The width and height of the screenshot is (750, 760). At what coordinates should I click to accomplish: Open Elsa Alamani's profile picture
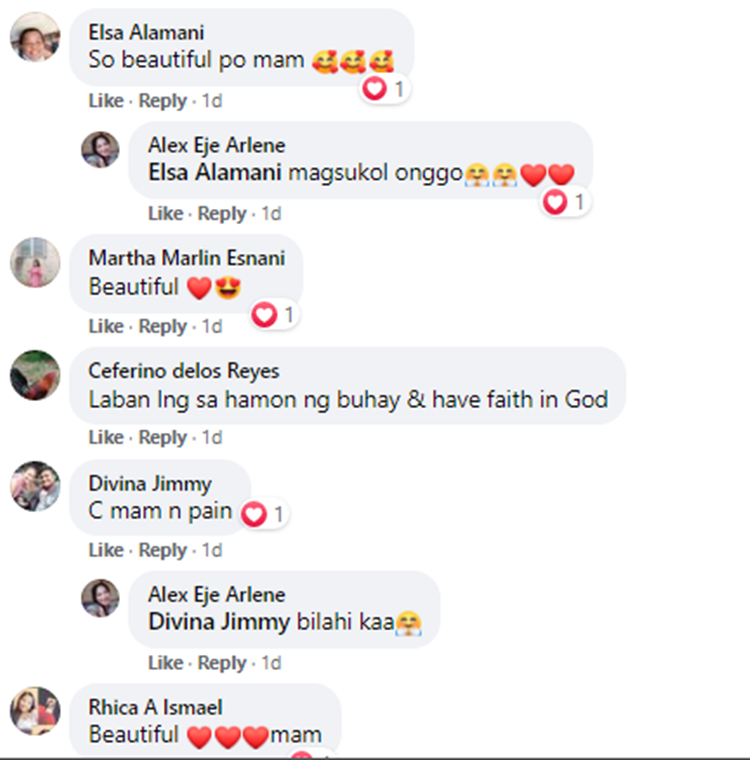pyautogui.click(x=35, y=38)
